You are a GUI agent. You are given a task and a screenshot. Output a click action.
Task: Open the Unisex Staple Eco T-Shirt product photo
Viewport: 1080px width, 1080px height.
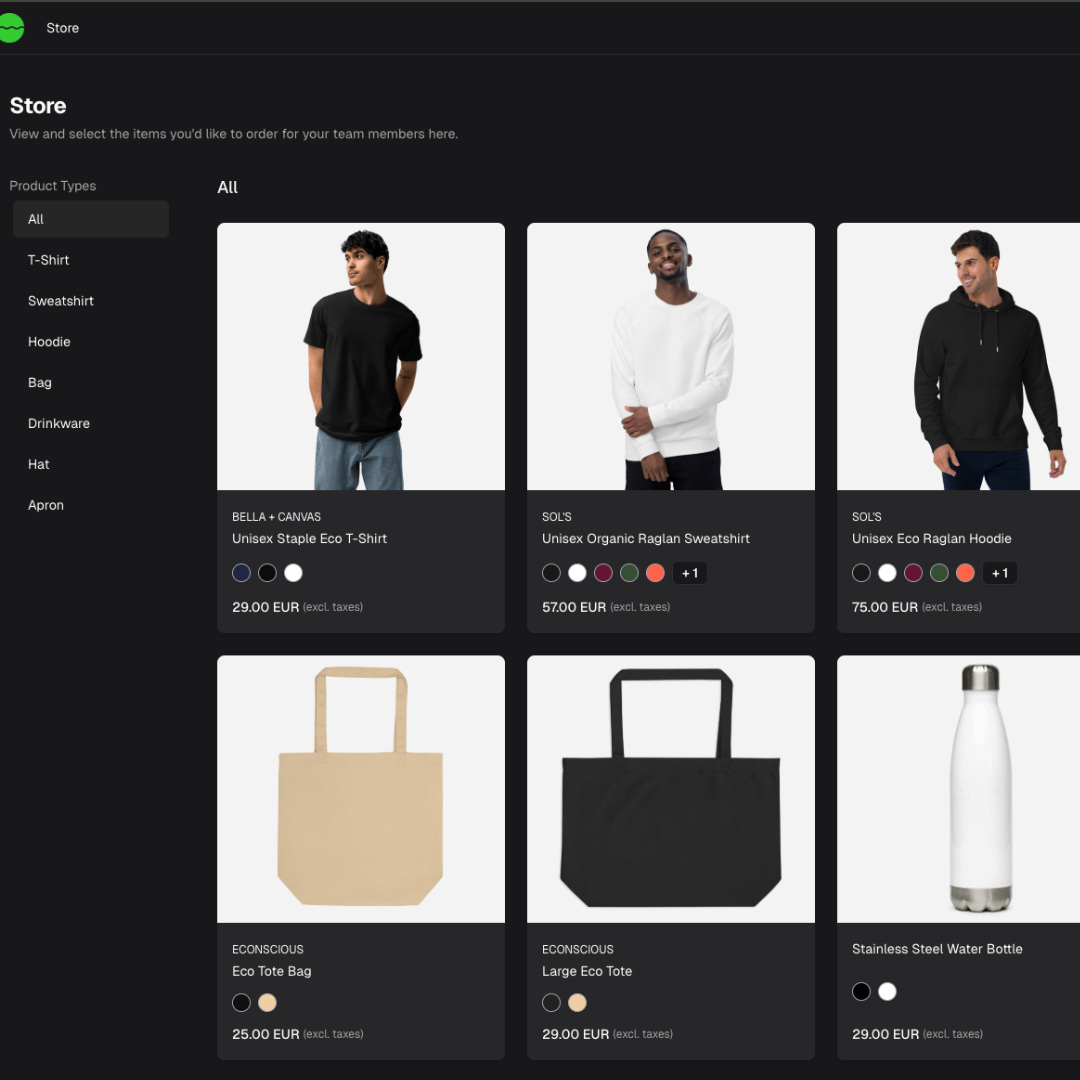coord(361,356)
